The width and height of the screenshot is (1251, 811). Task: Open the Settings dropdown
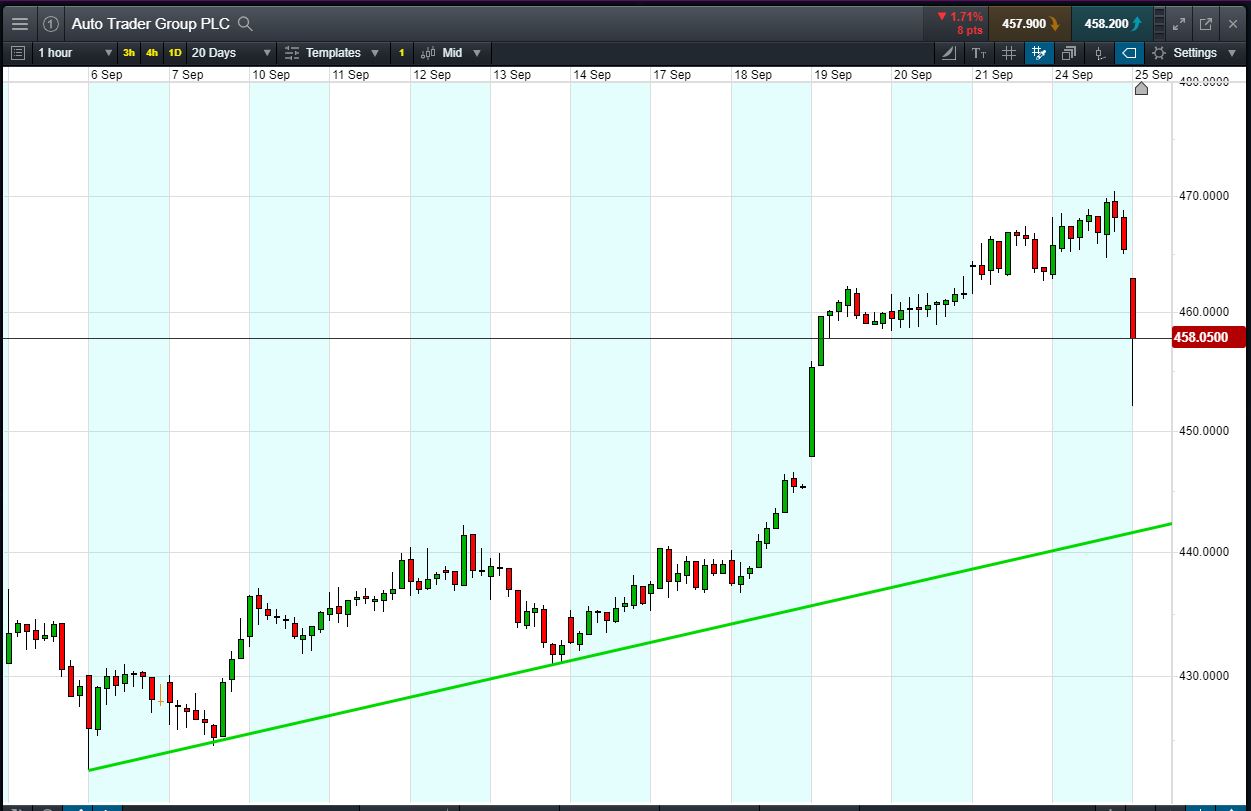tap(1193, 52)
